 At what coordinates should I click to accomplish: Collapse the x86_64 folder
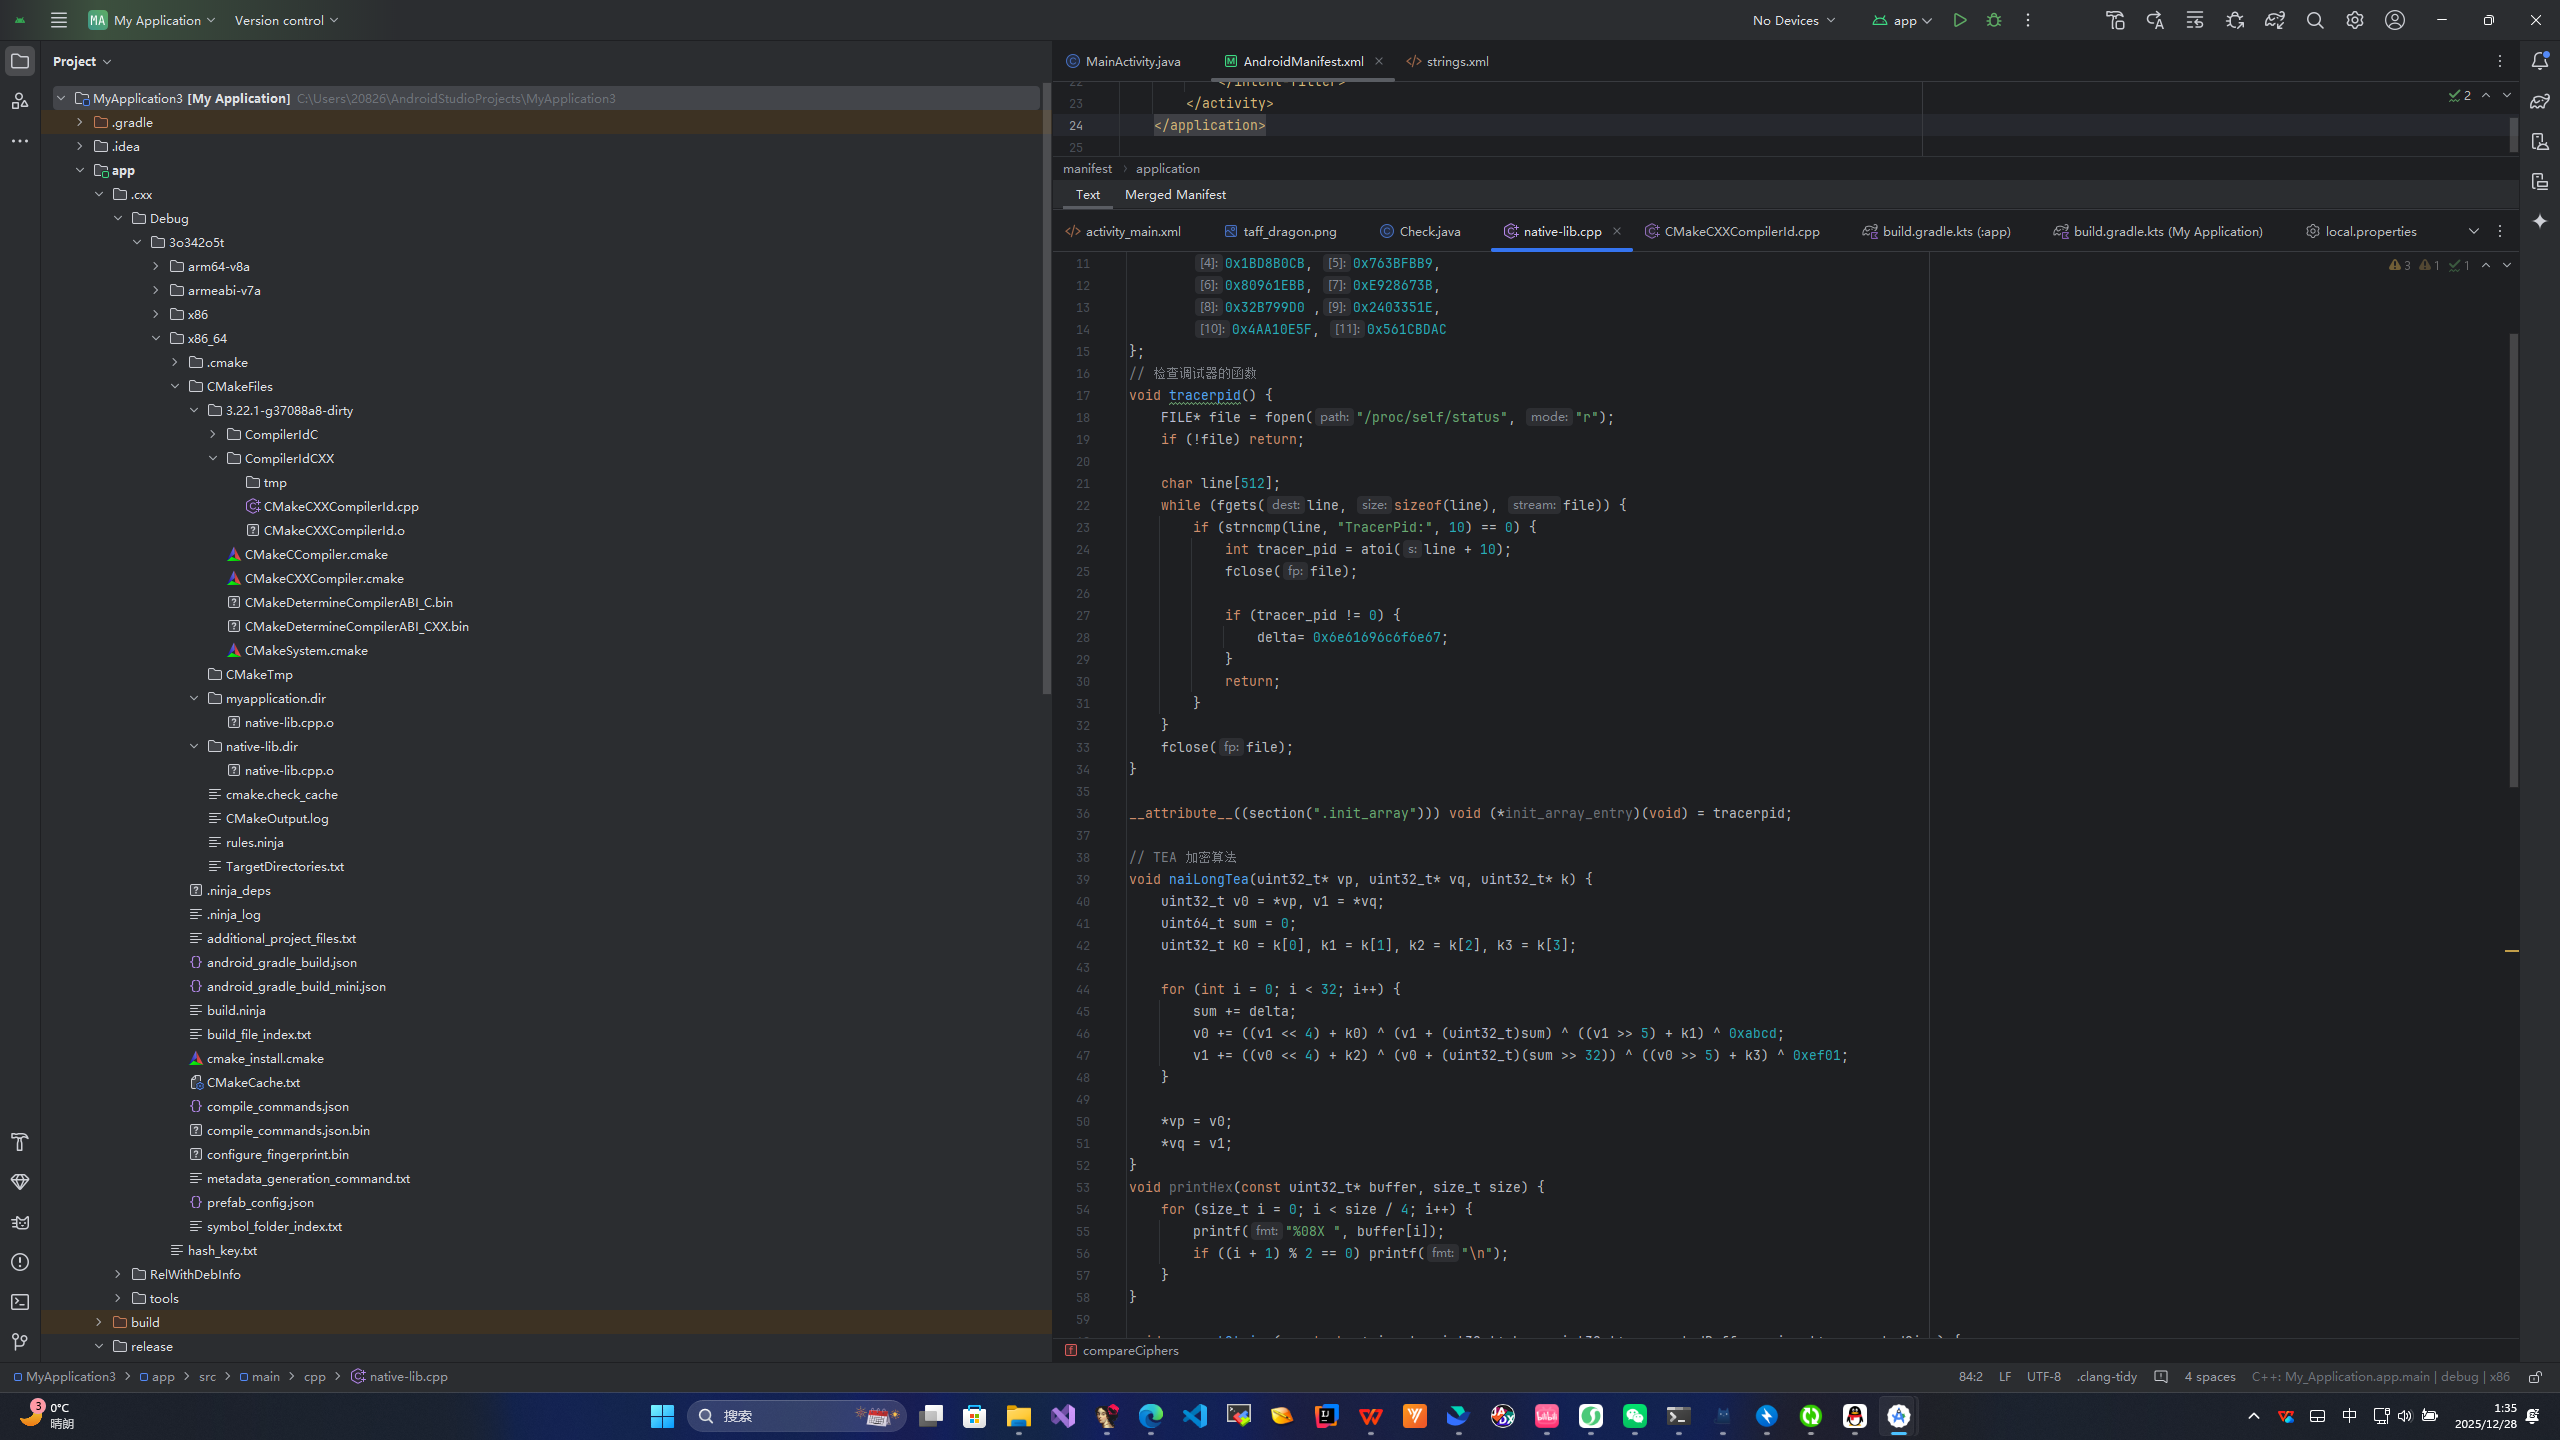click(x=156, y=338)
